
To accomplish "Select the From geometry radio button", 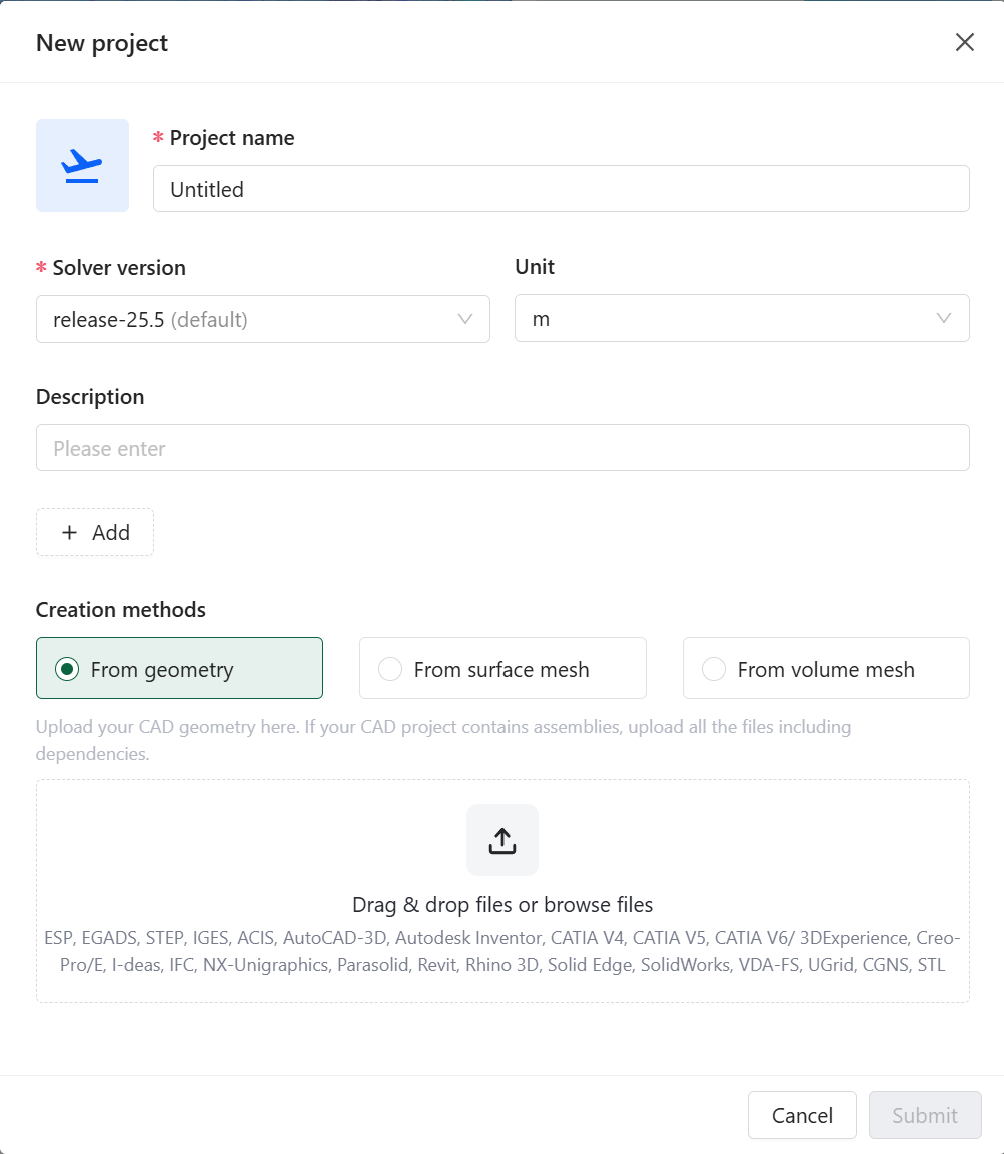I will click(x=67, y=669).
